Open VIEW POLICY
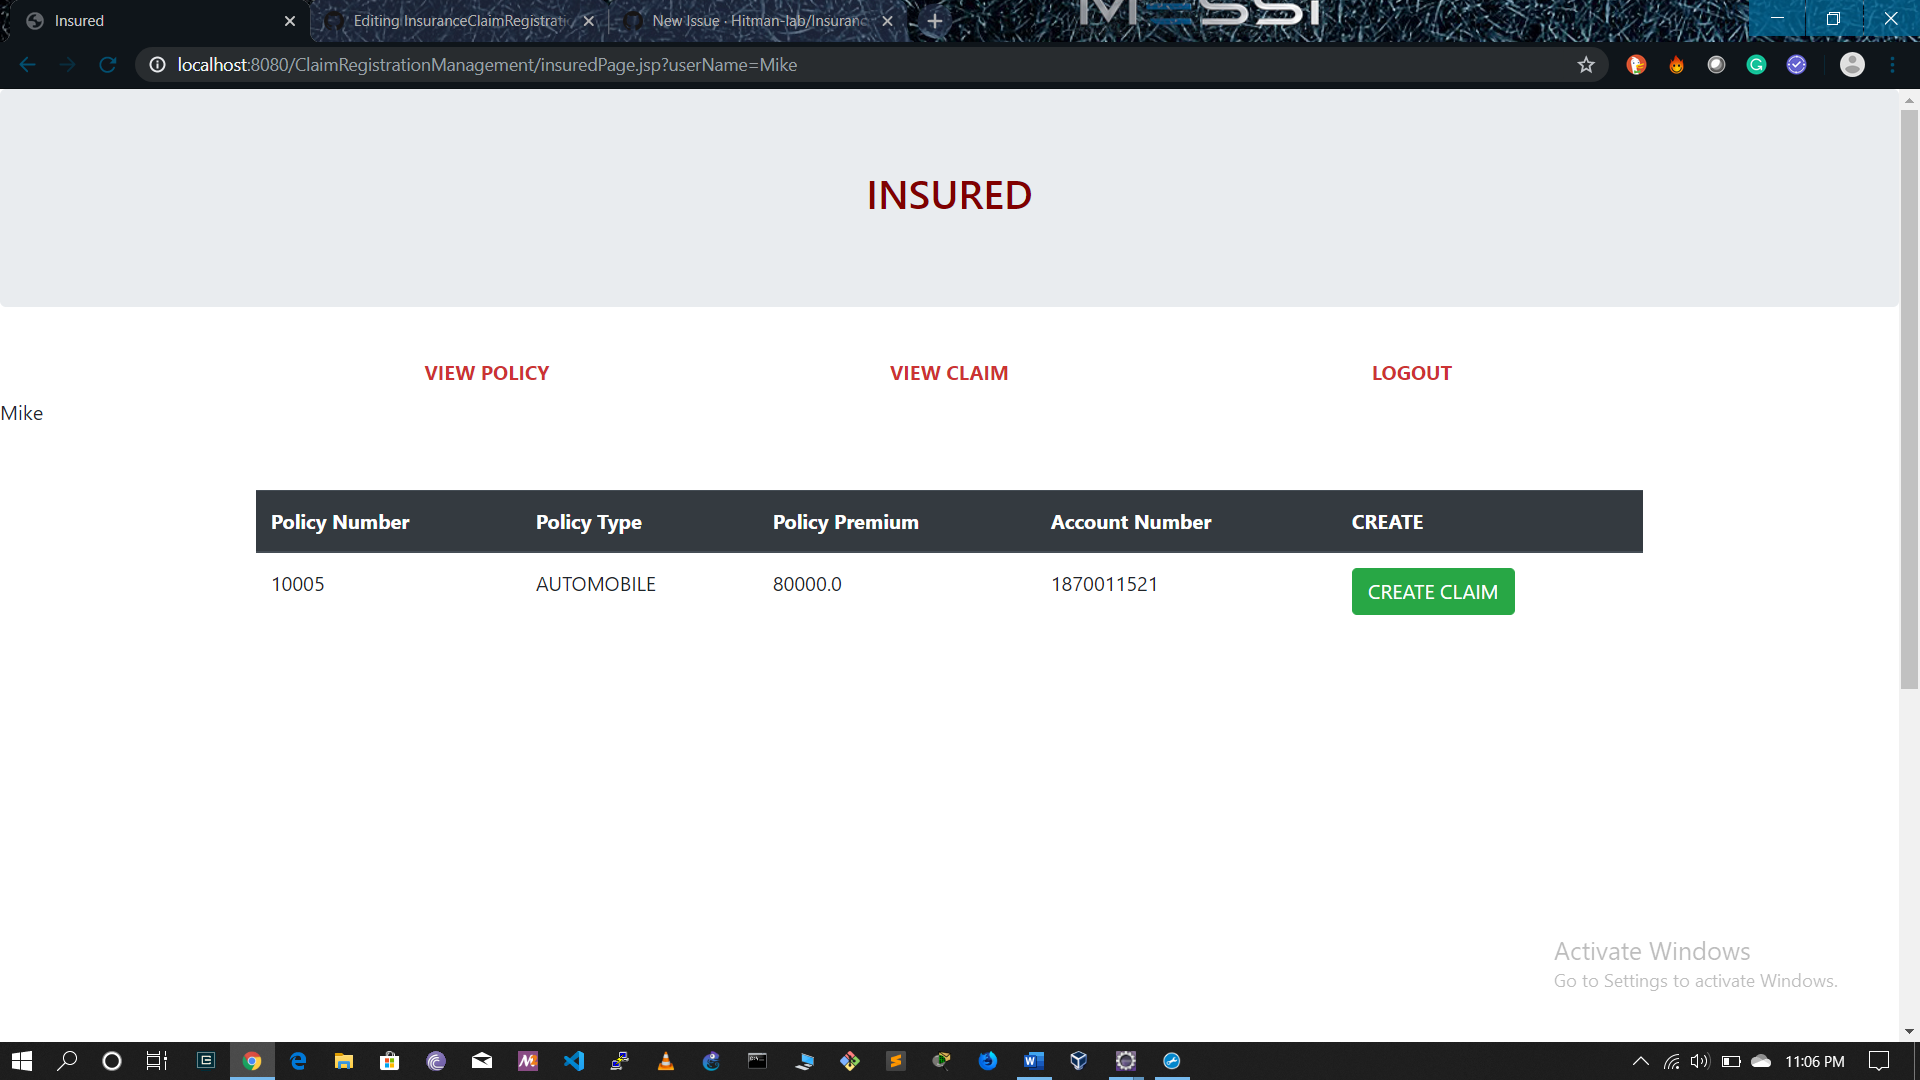The image size is (1920, 1080). click(x=486, y=372)
